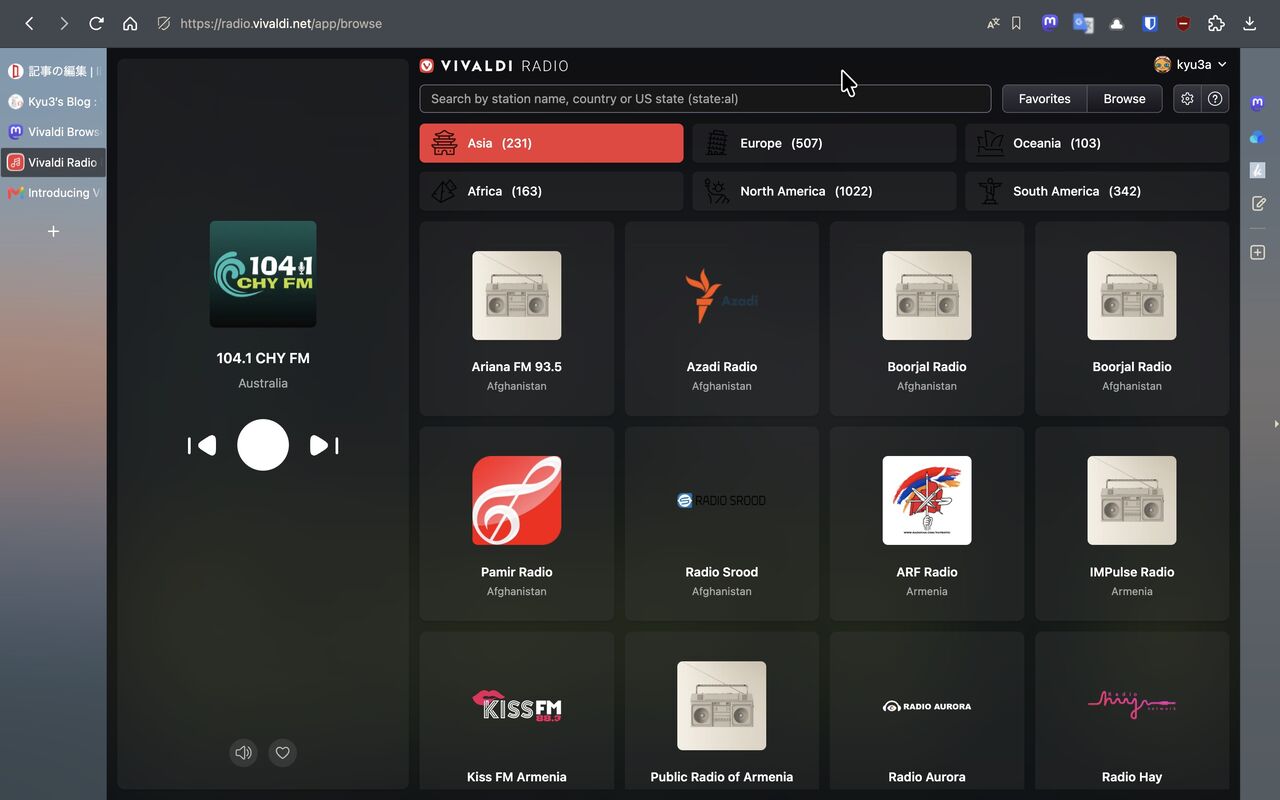Open the Radio Hay station card
The image size is (1280, 800).
click(1132, 712)
